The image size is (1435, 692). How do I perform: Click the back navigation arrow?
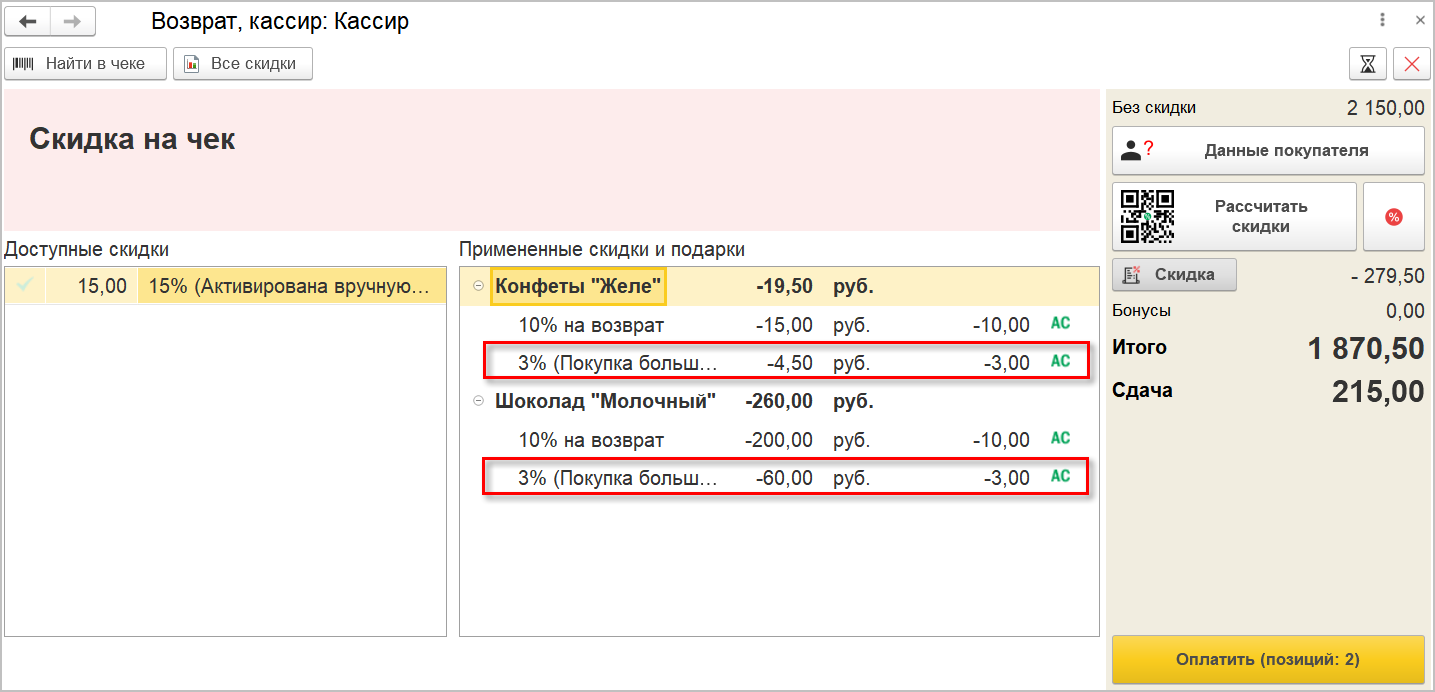coord(28,21)
